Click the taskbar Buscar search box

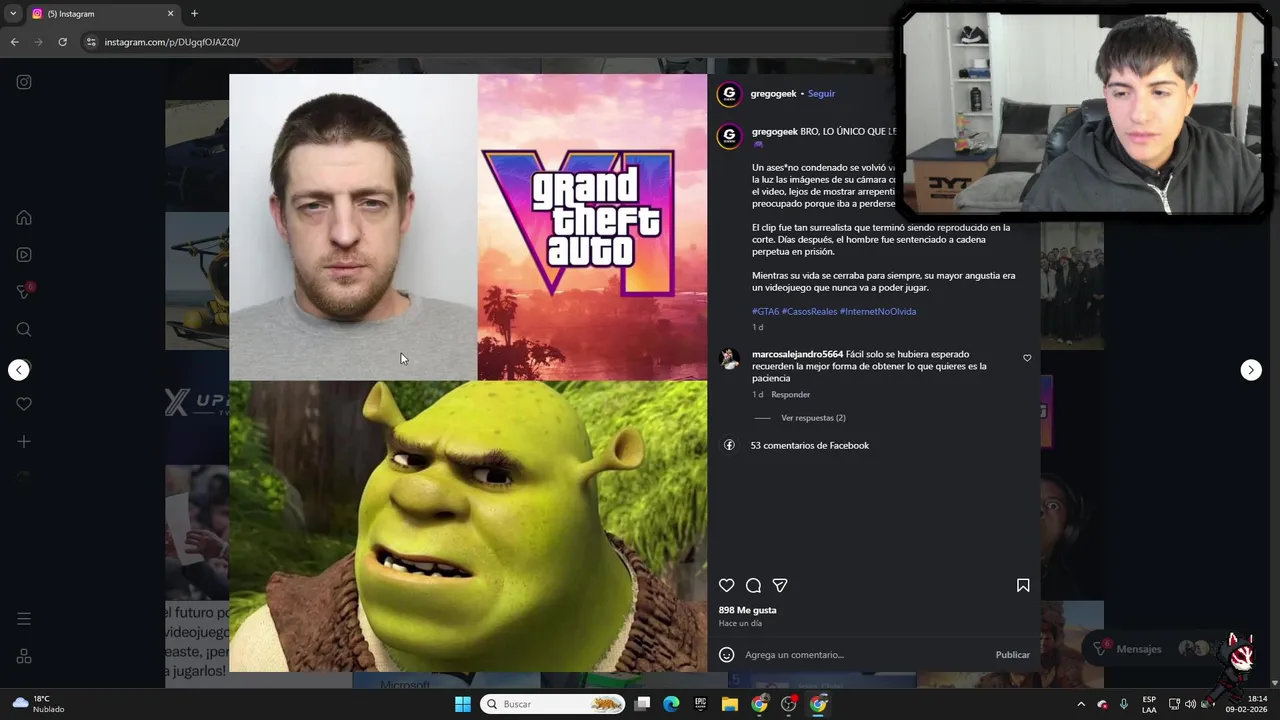pos(552,704)
